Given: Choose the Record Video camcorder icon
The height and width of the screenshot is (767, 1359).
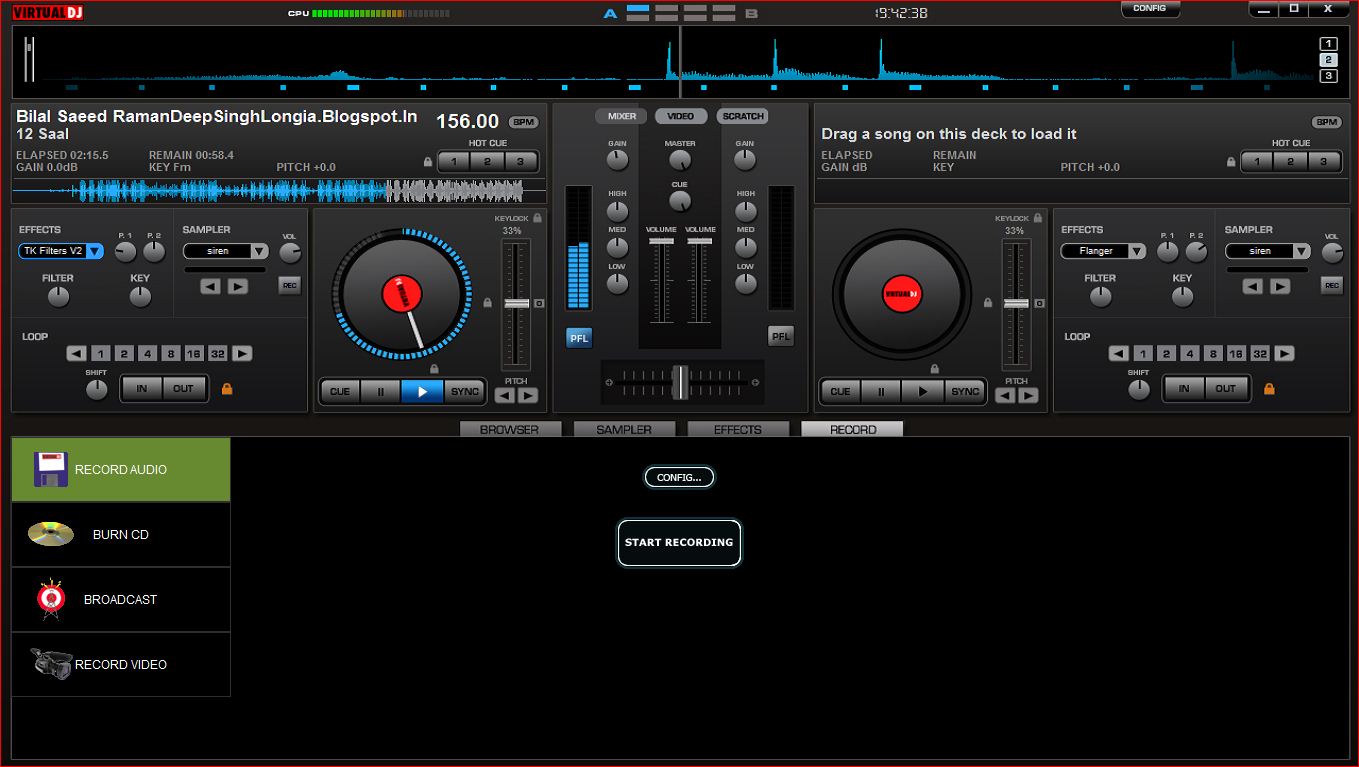Looking at the screenshot, I should [51, 663].
